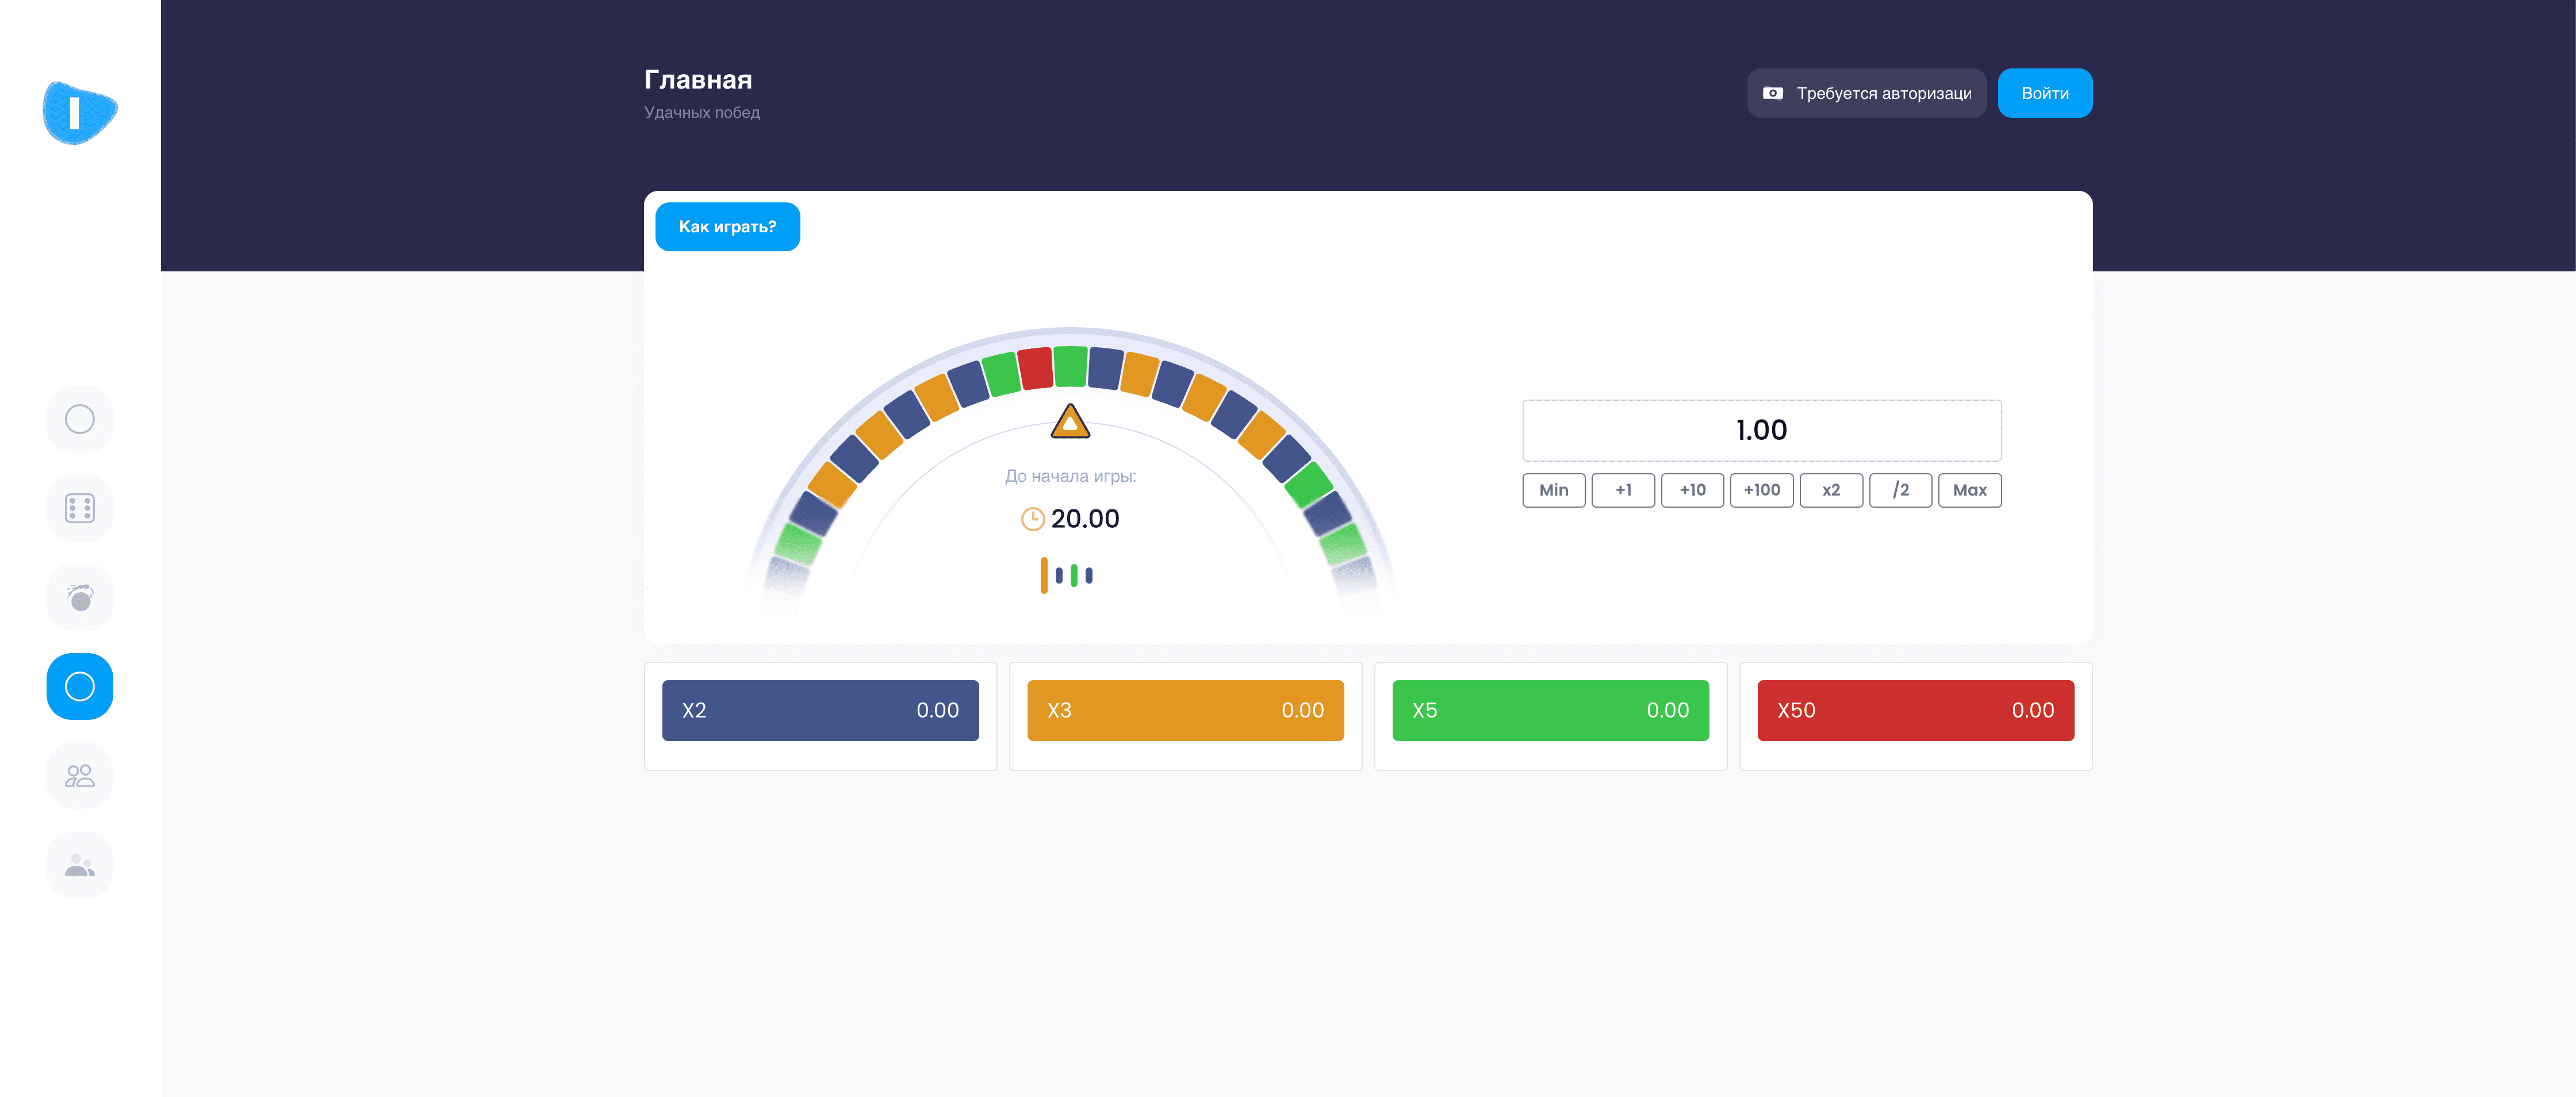Click the blue site logo icon
This screenshot has height=1097, width=2576.
[79, 113]
